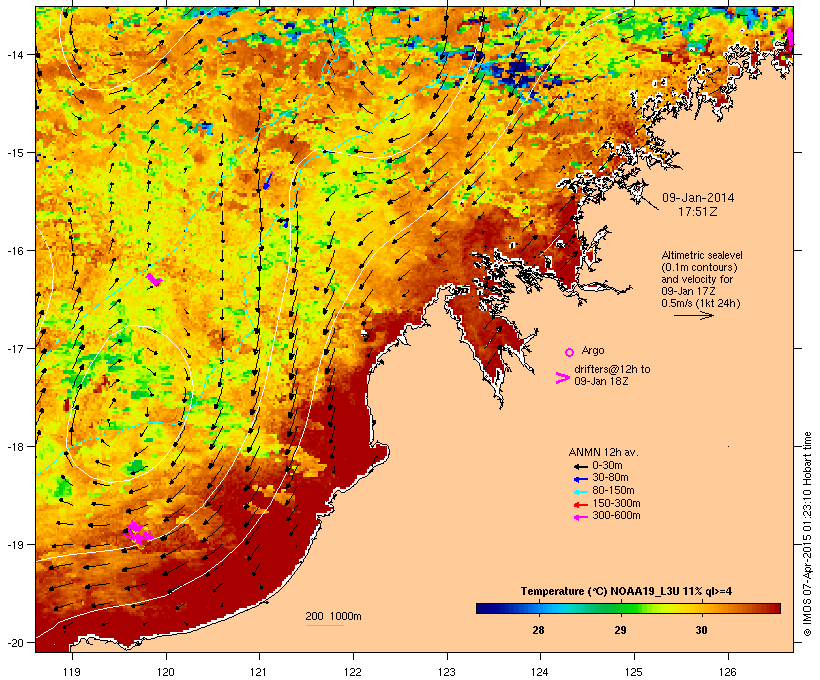Screen dimensions: 820x680
Task: Click the latitude axis label -14
Action: (14, 54)
